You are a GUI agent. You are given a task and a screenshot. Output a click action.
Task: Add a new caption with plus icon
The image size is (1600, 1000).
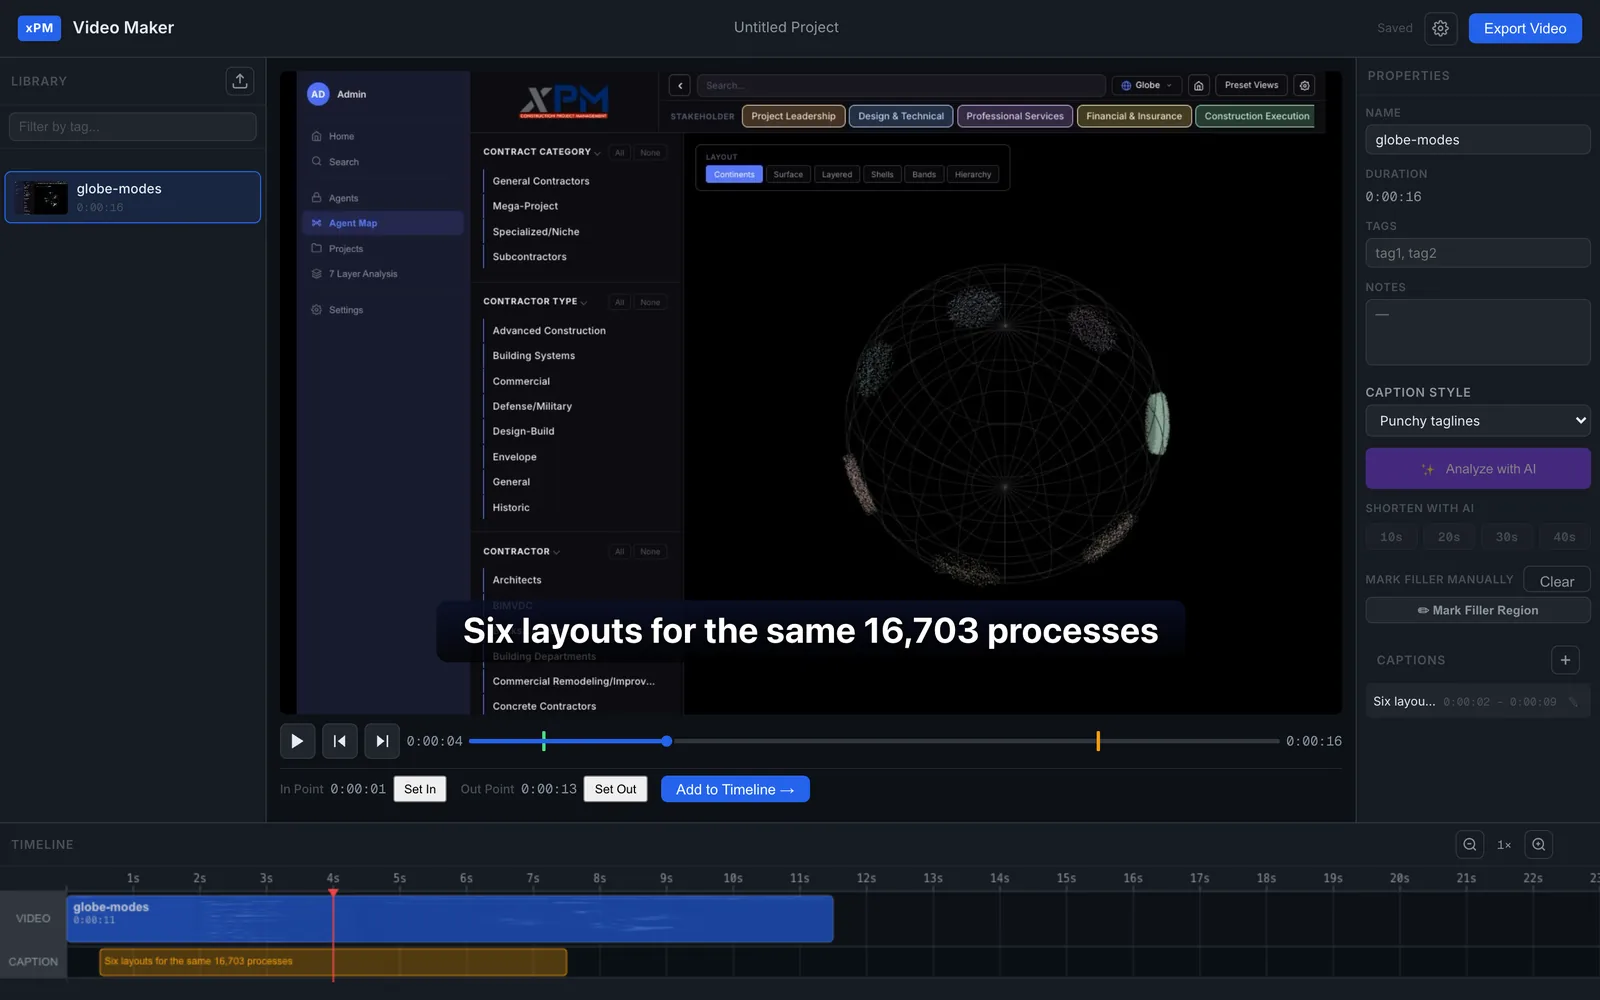pos(1566,660)
